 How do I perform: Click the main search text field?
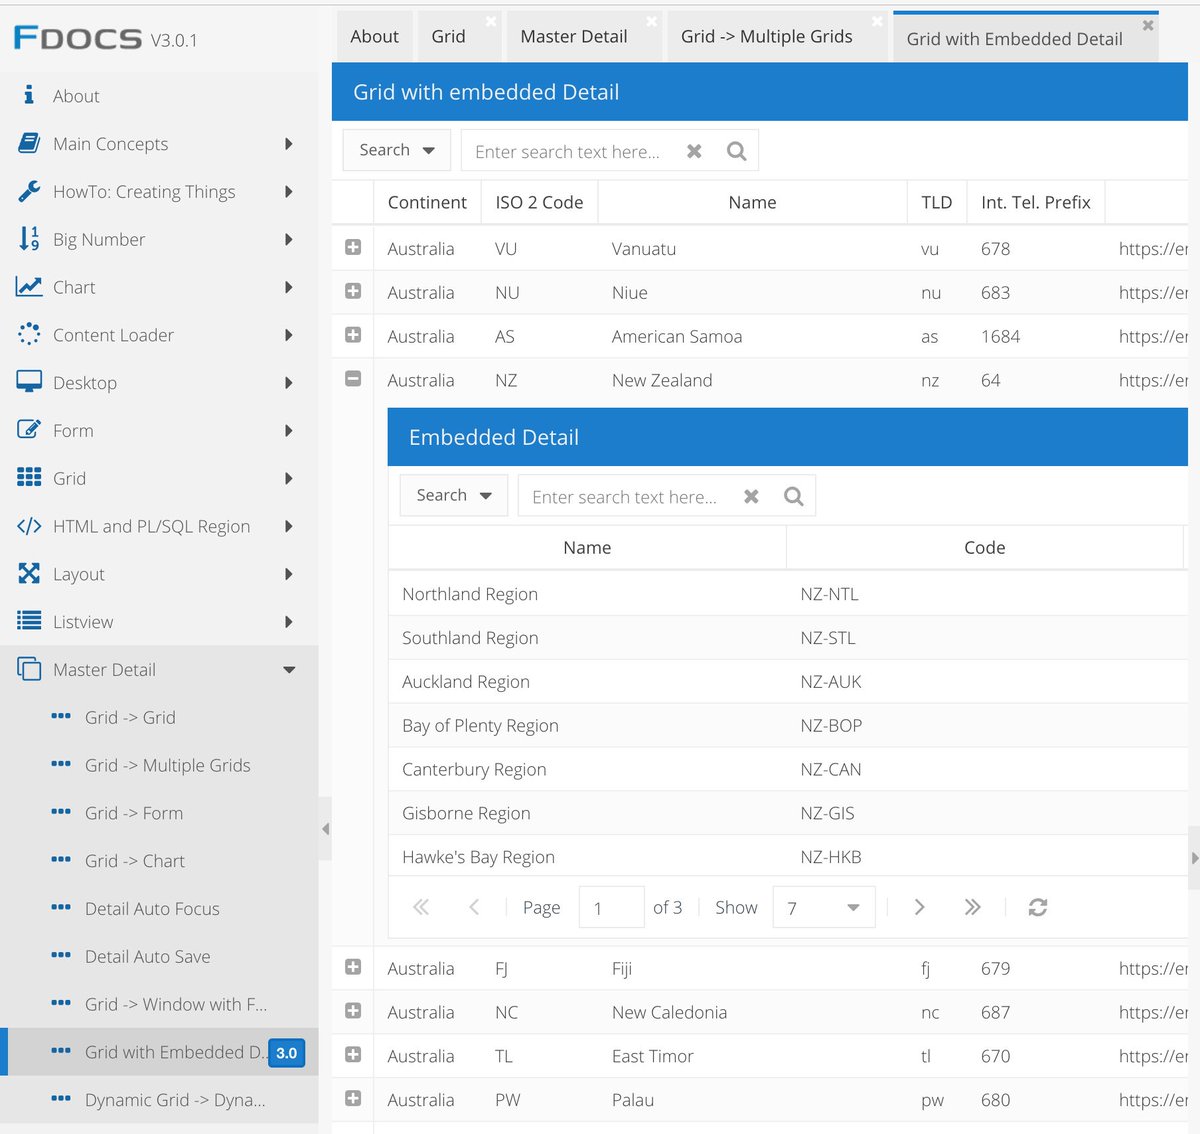pyautogui.click(x=567, y=151)
